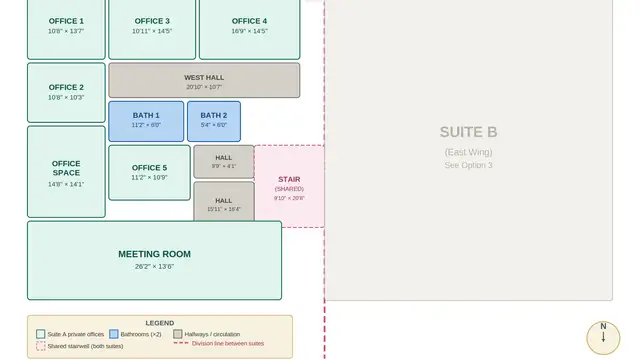Select the Suite B east wing area

(469, 149)
